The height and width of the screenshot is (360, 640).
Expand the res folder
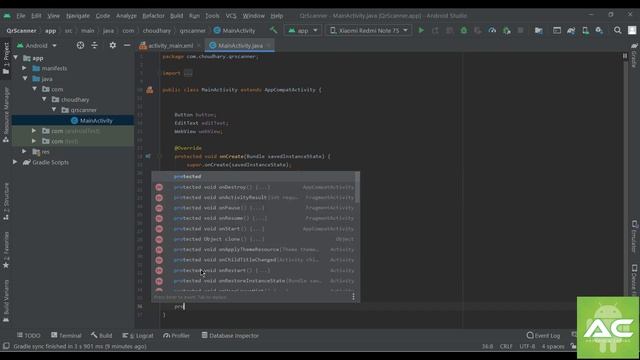[x=24, y=151]
